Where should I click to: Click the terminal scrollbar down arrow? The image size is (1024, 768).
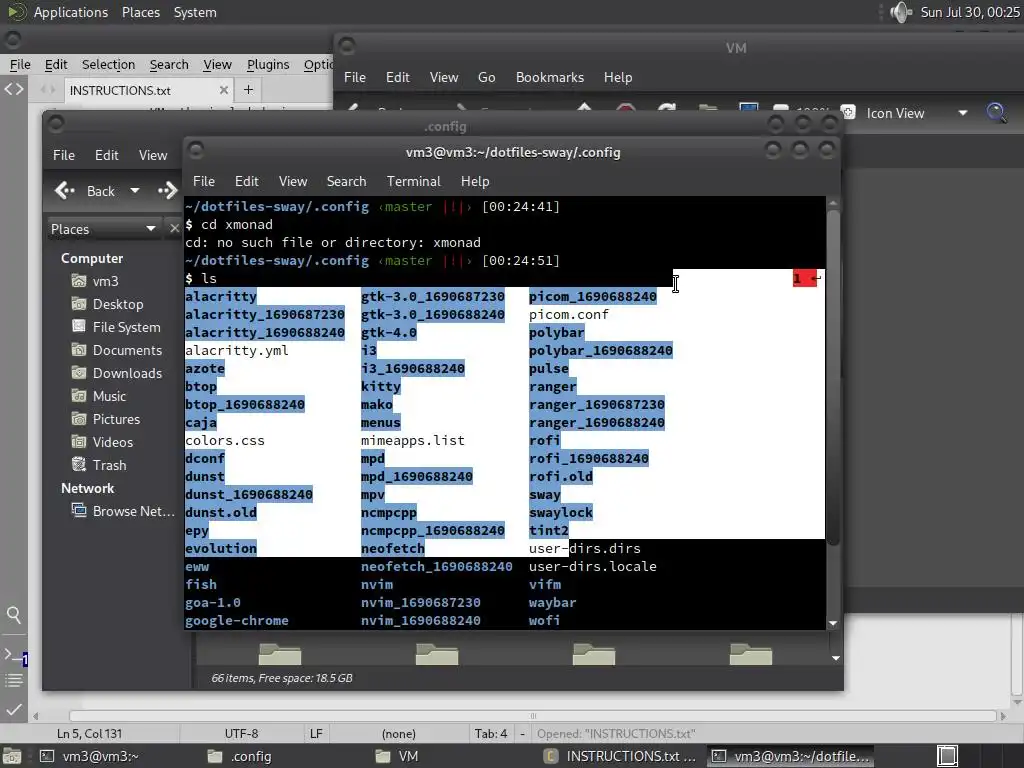(833, 624)
